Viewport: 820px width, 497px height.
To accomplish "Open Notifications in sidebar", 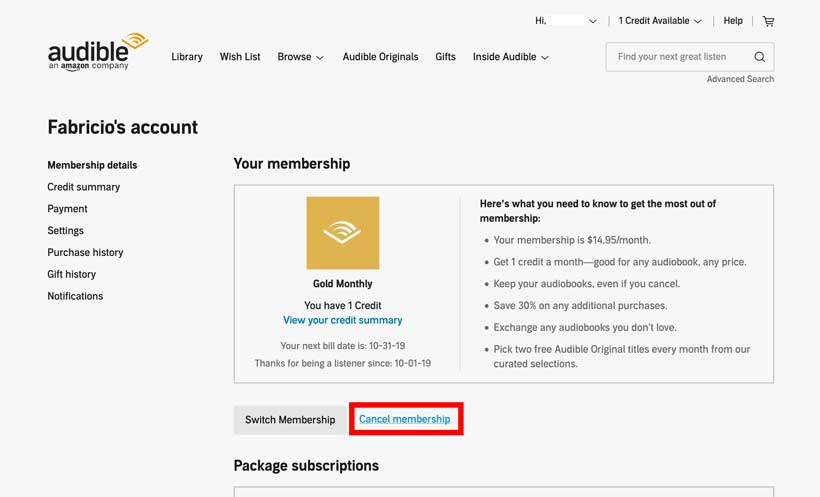I will (75, 296).
